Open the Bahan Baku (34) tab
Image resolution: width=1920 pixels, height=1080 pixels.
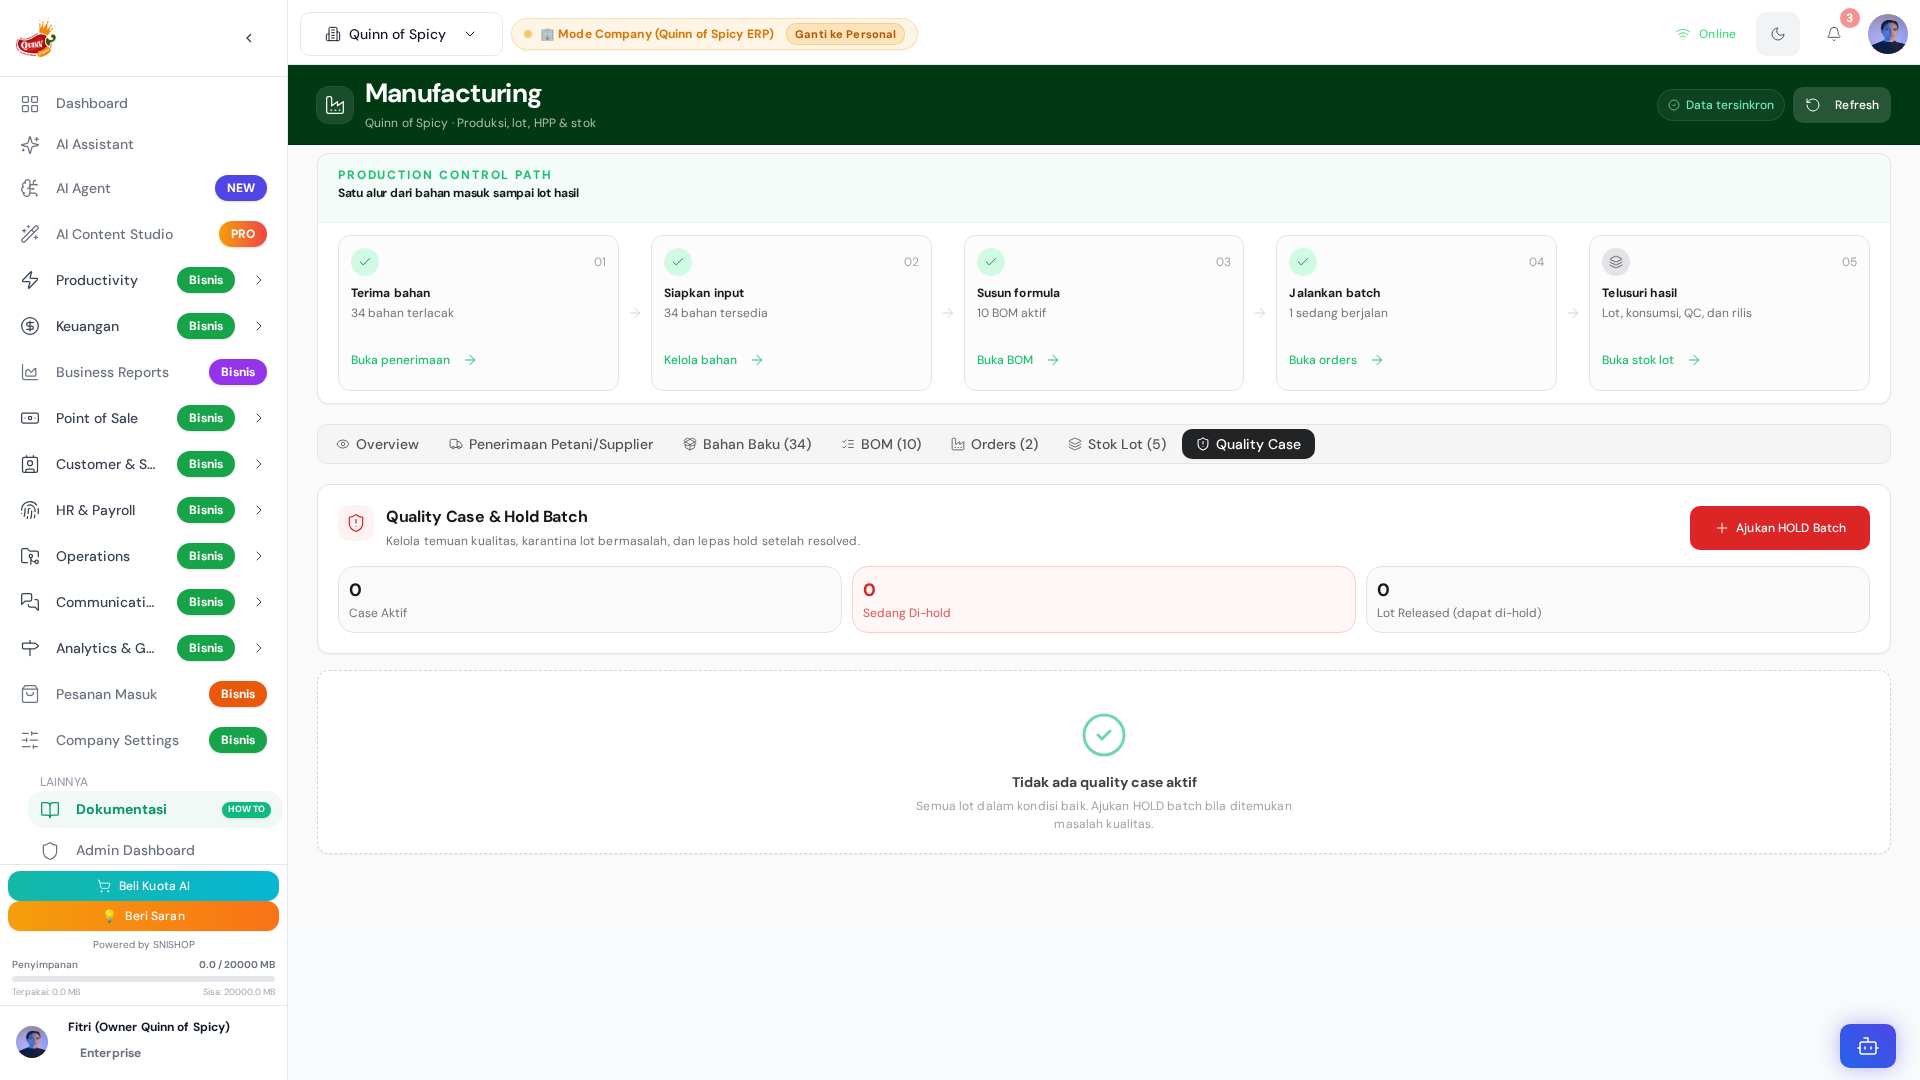747,444
